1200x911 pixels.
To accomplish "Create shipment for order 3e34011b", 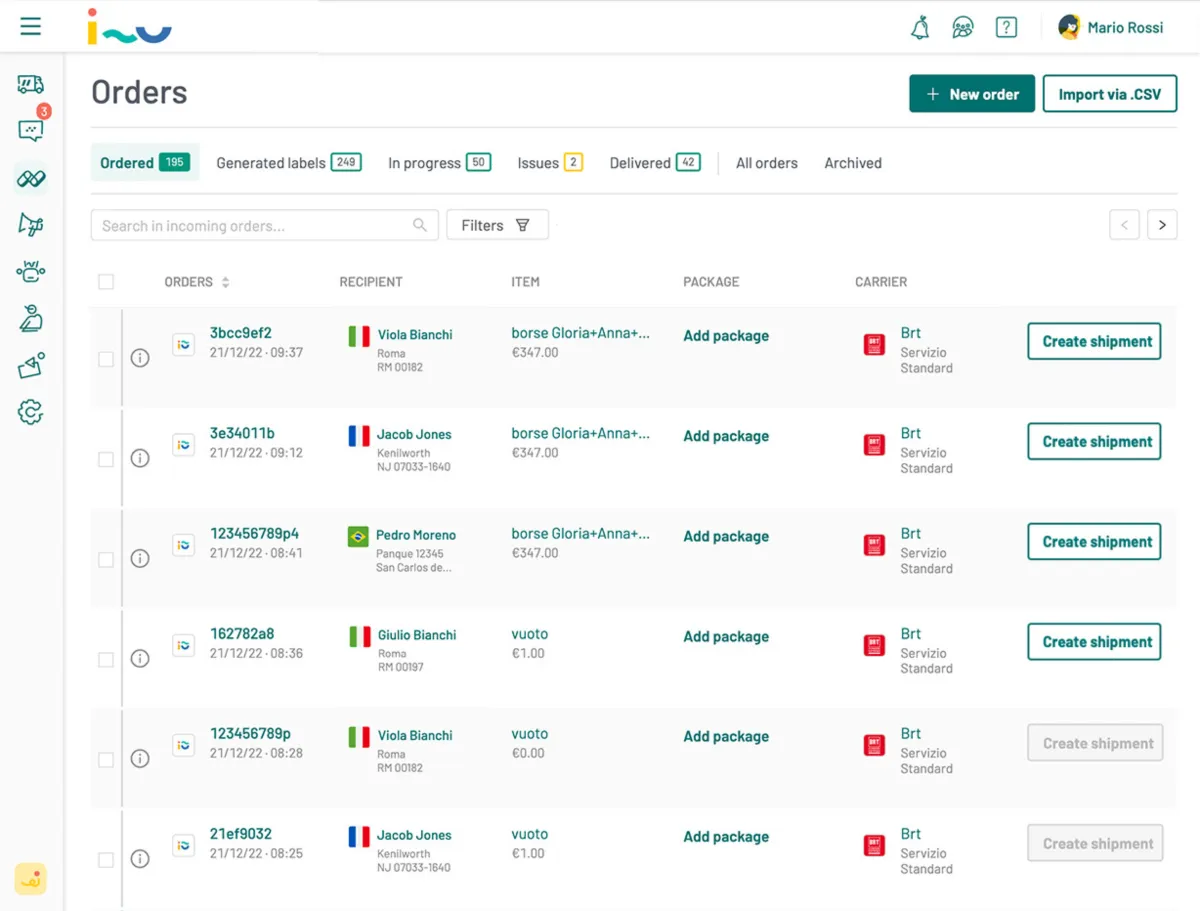I will tap(1095, 441).
